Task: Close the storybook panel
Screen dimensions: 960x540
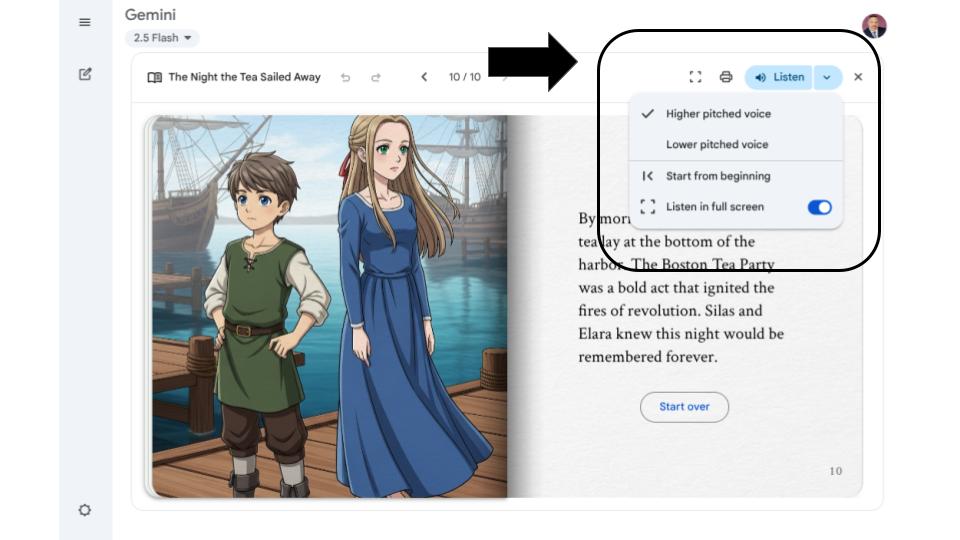Action: pyautogui.click(x=858, y=77)
